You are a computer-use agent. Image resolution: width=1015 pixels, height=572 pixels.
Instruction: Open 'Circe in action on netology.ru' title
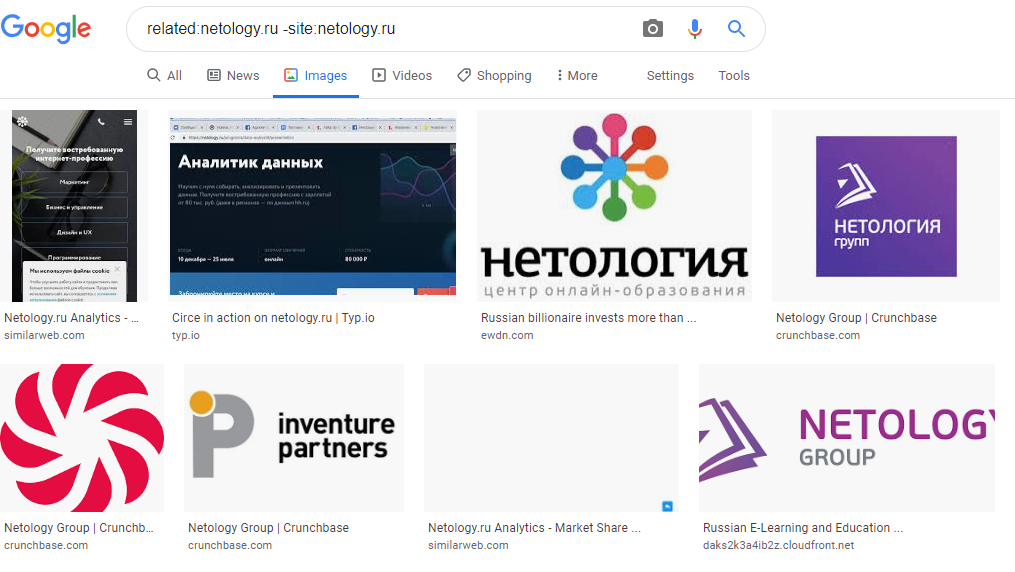[273, 318]
